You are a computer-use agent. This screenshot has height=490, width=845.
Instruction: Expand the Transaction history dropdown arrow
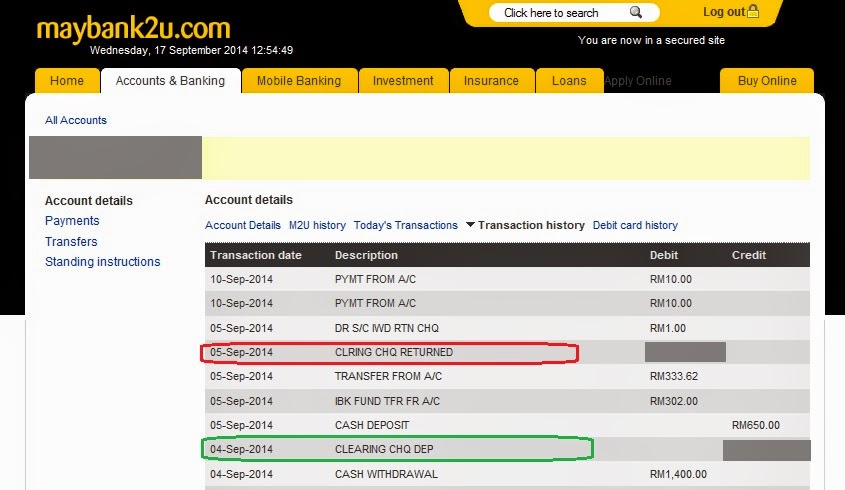pyautogui.click(x=470, y=224)
